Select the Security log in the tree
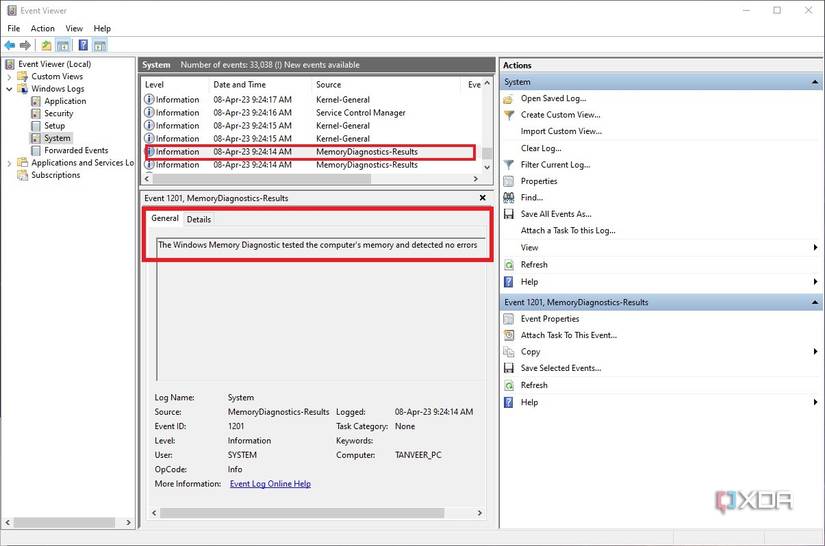 pos(58,114)
